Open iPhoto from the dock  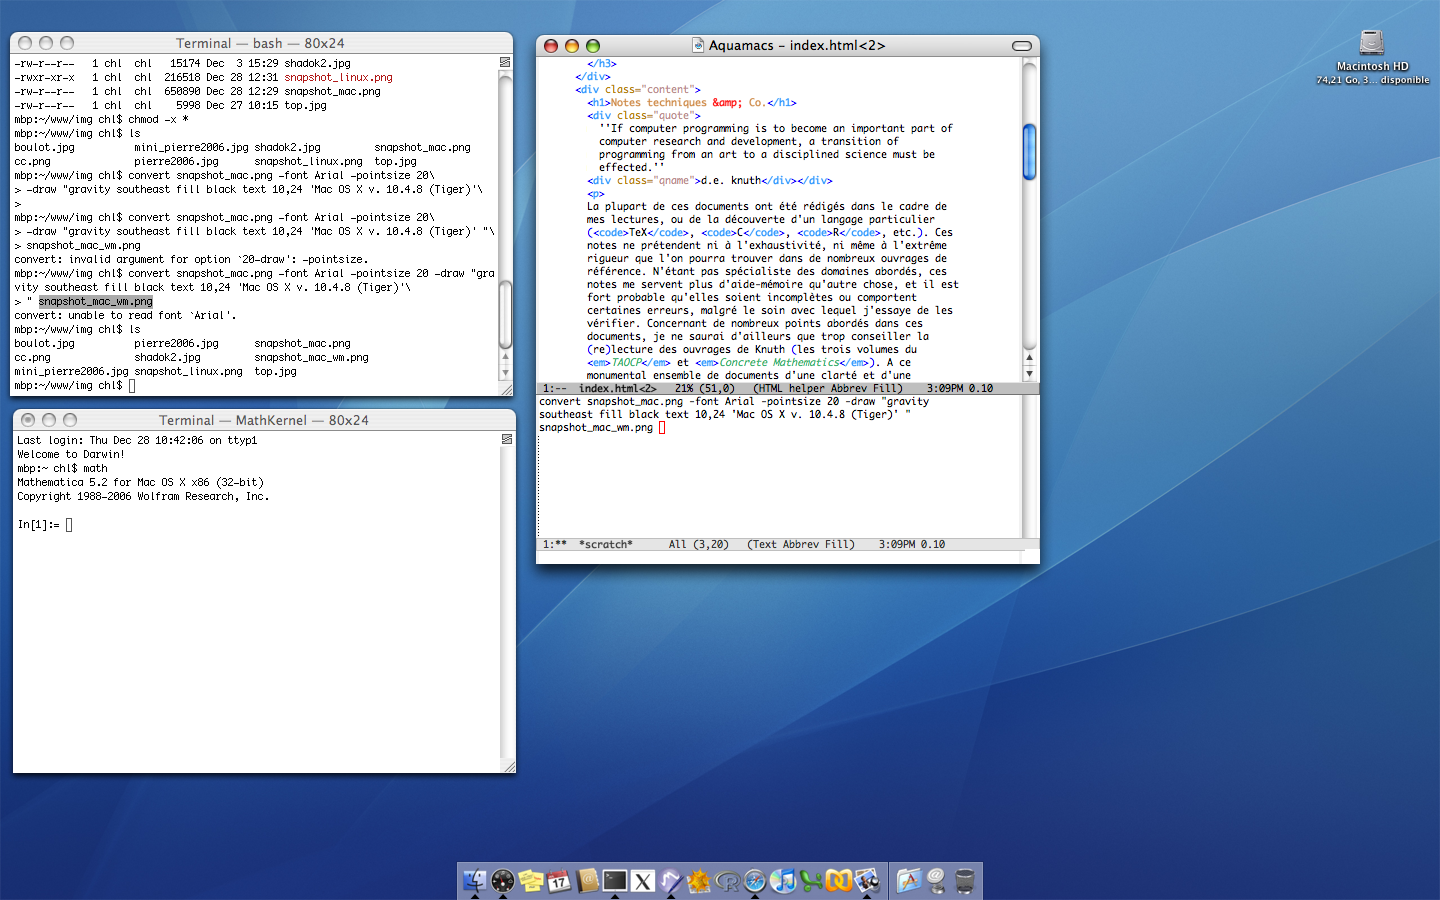[867, 881]
